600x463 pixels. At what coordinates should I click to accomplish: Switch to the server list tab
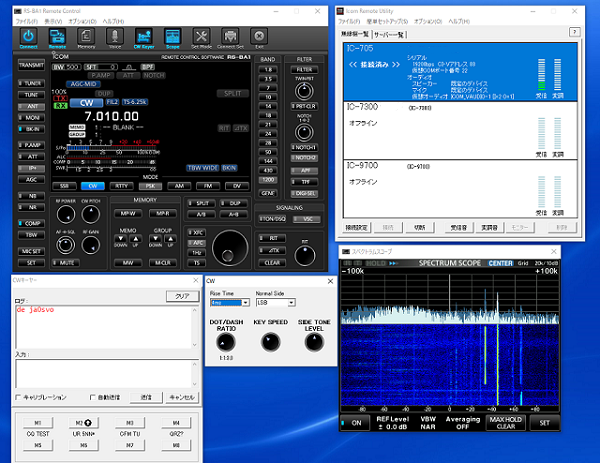pos(389,34)
